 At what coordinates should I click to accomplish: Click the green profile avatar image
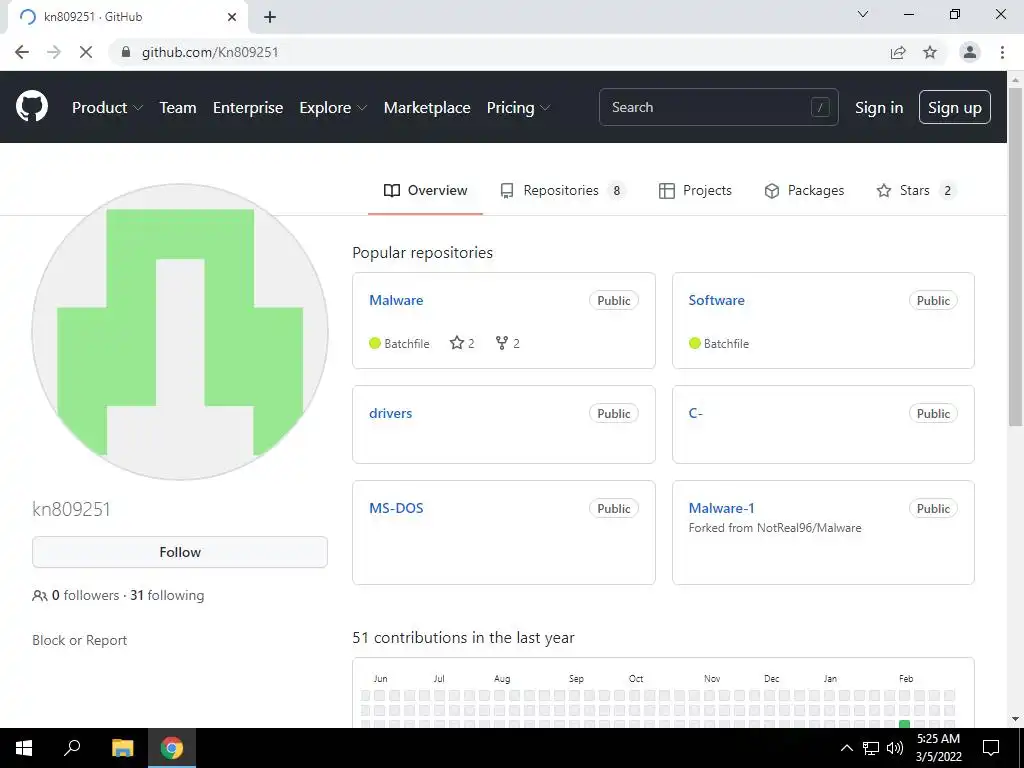click(x=180, y=332)
